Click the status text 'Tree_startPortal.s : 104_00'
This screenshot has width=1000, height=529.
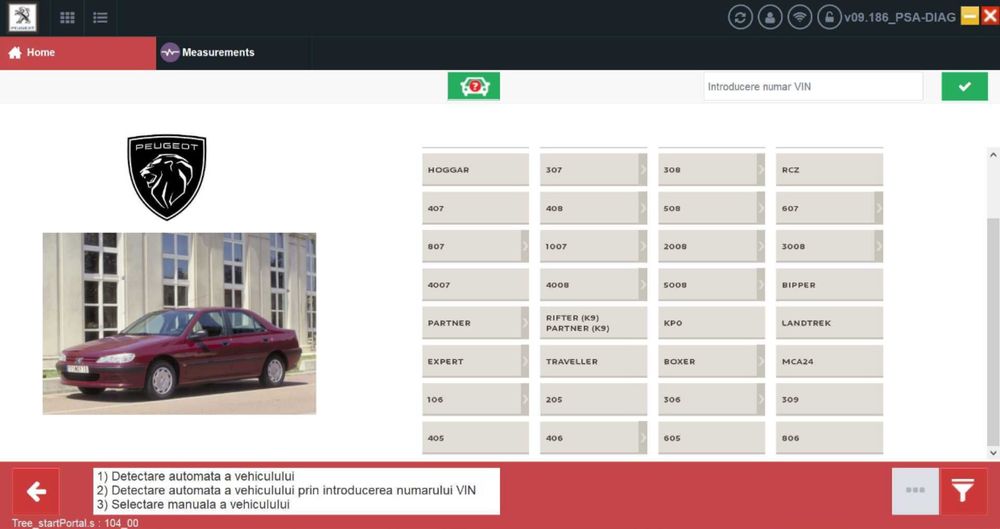(x=75, y=523)
